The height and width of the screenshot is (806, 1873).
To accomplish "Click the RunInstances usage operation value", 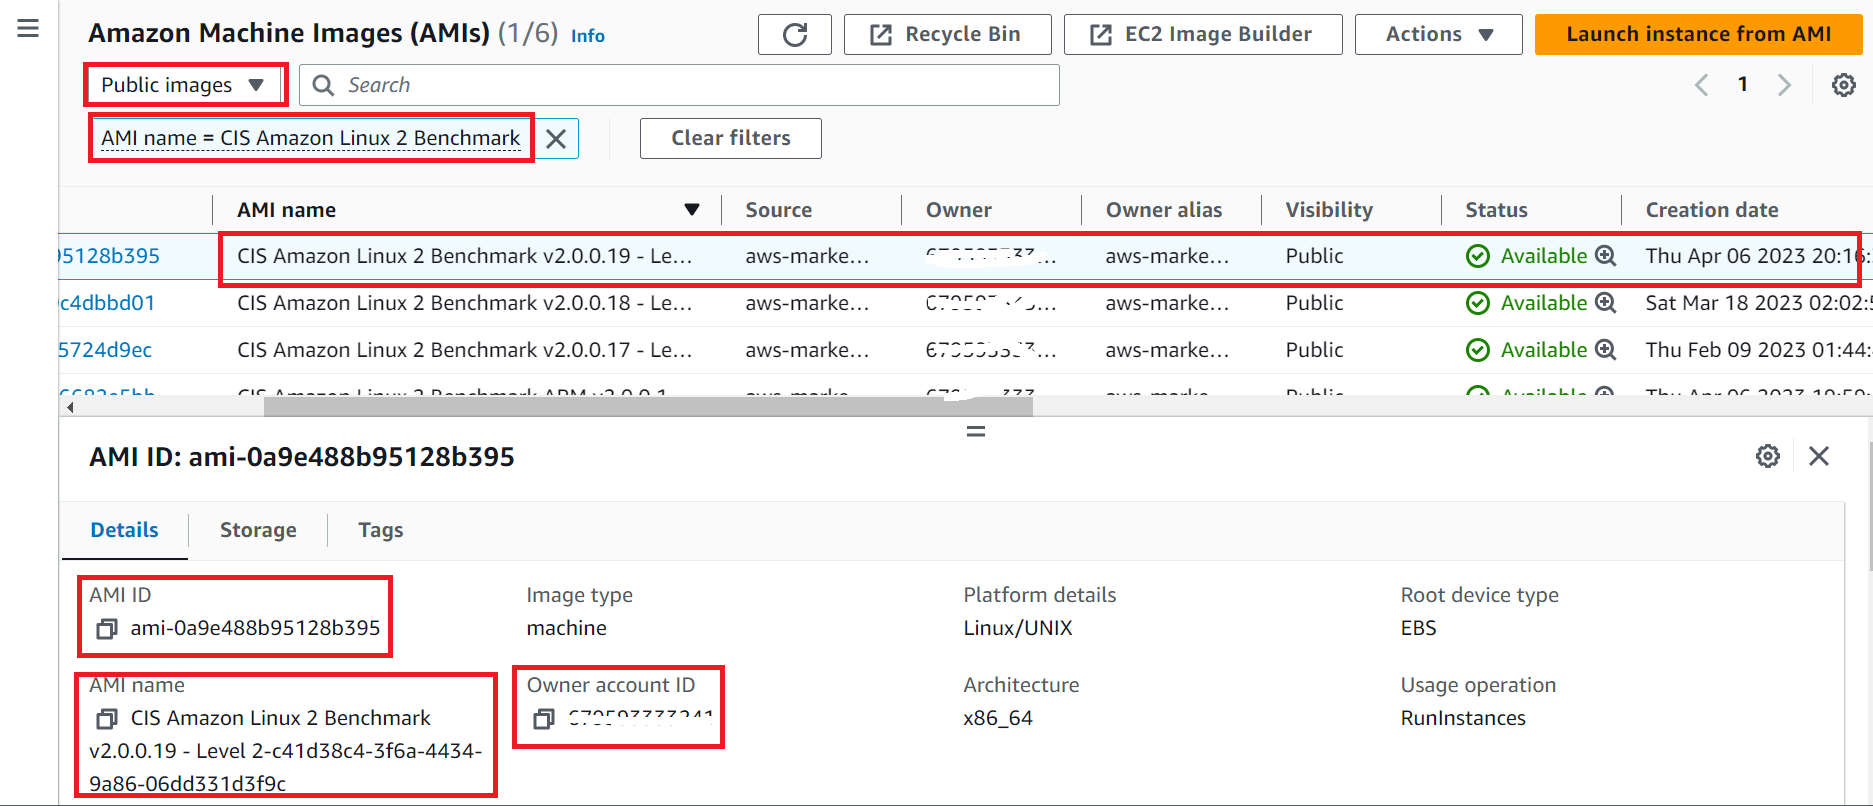I will pos(1463,718).
